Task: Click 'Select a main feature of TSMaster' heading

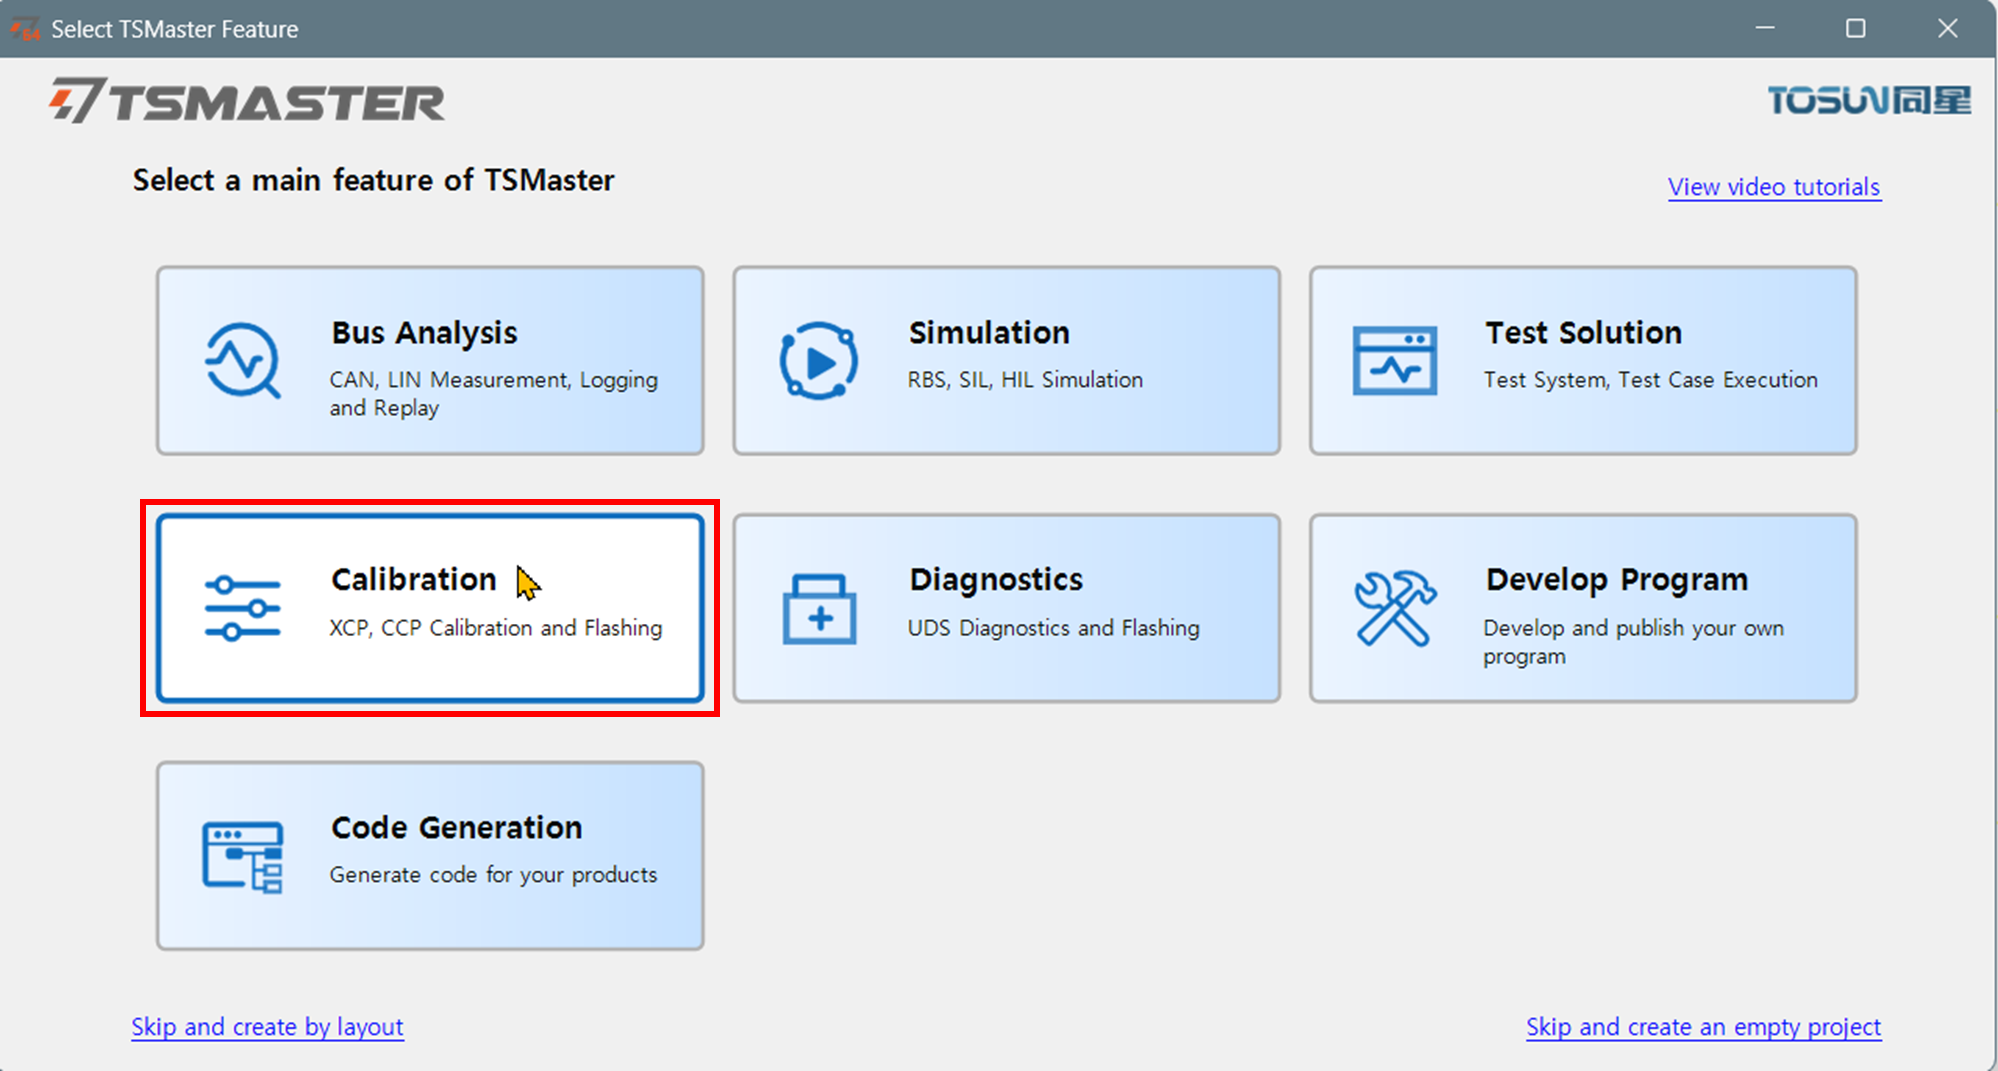Action: click(x=373, y=180)
